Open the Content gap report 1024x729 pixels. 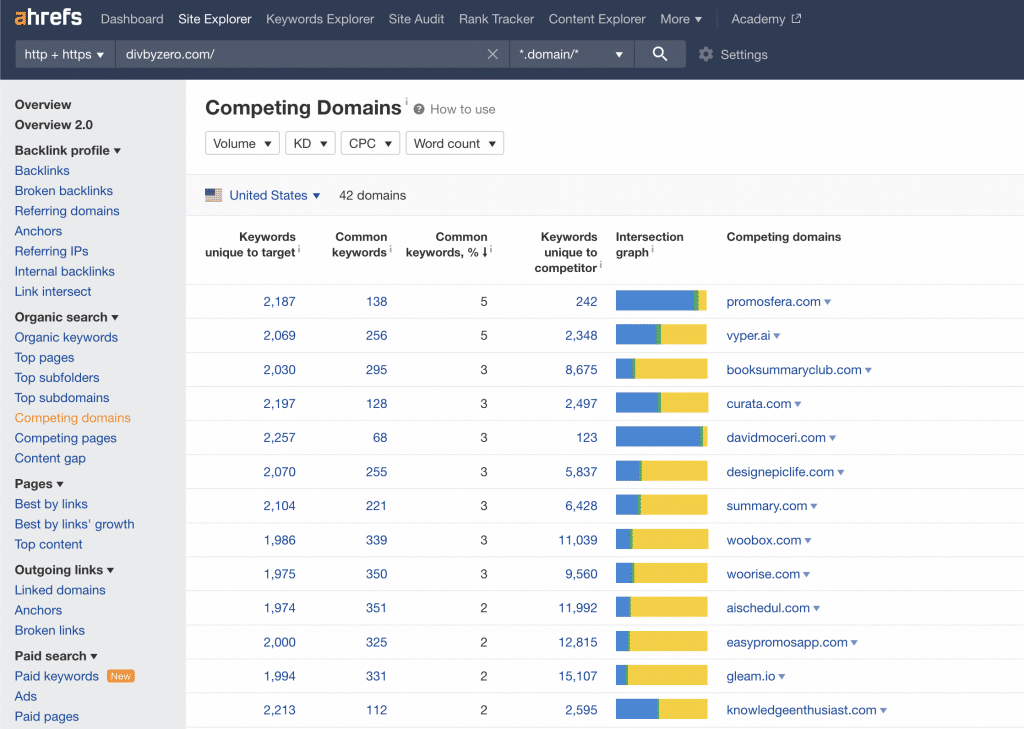pyautogui.click(x=50, y=458)
